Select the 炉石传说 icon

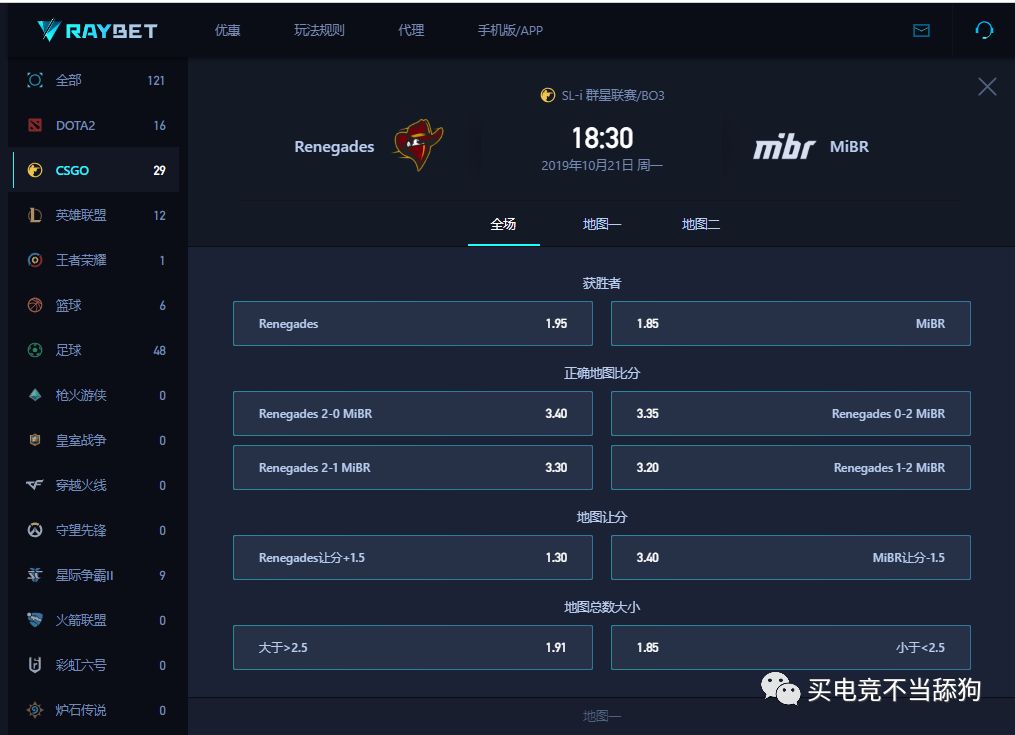click(x=35, y=710)
